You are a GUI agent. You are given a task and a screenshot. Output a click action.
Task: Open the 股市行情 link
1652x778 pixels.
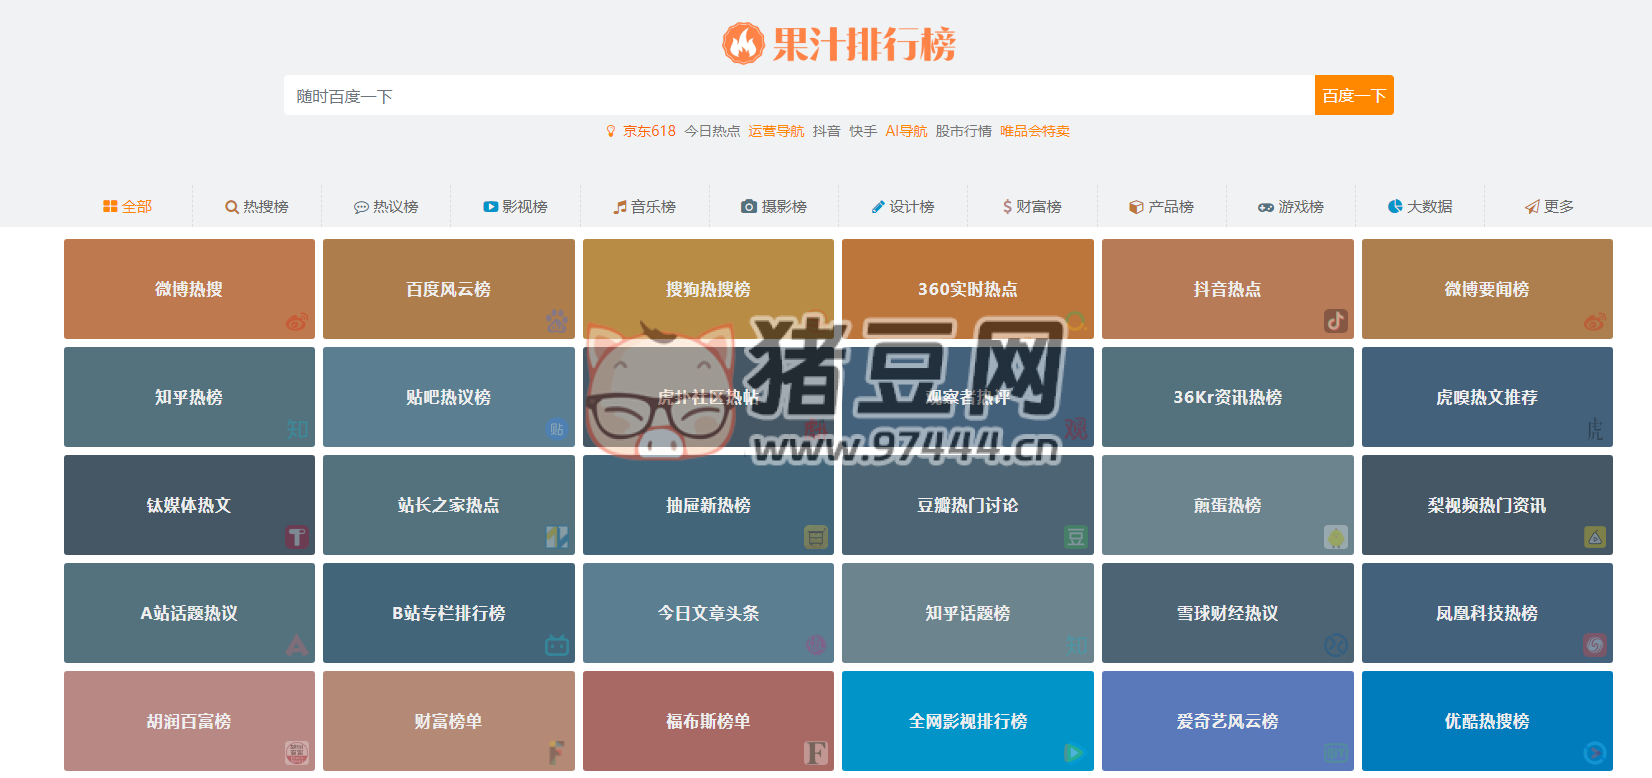click(x=964, y=131)
